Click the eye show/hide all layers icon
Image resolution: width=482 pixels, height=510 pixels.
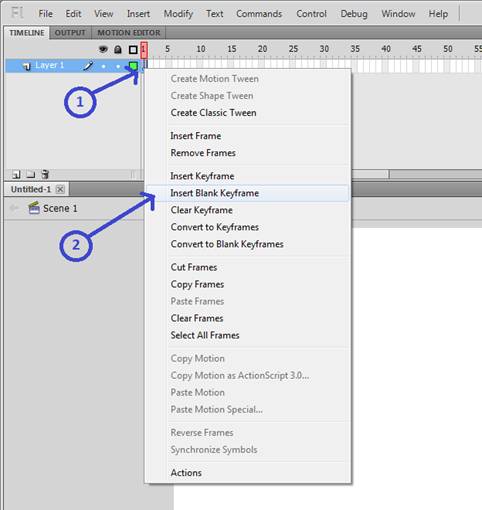(x=103, y=50)
